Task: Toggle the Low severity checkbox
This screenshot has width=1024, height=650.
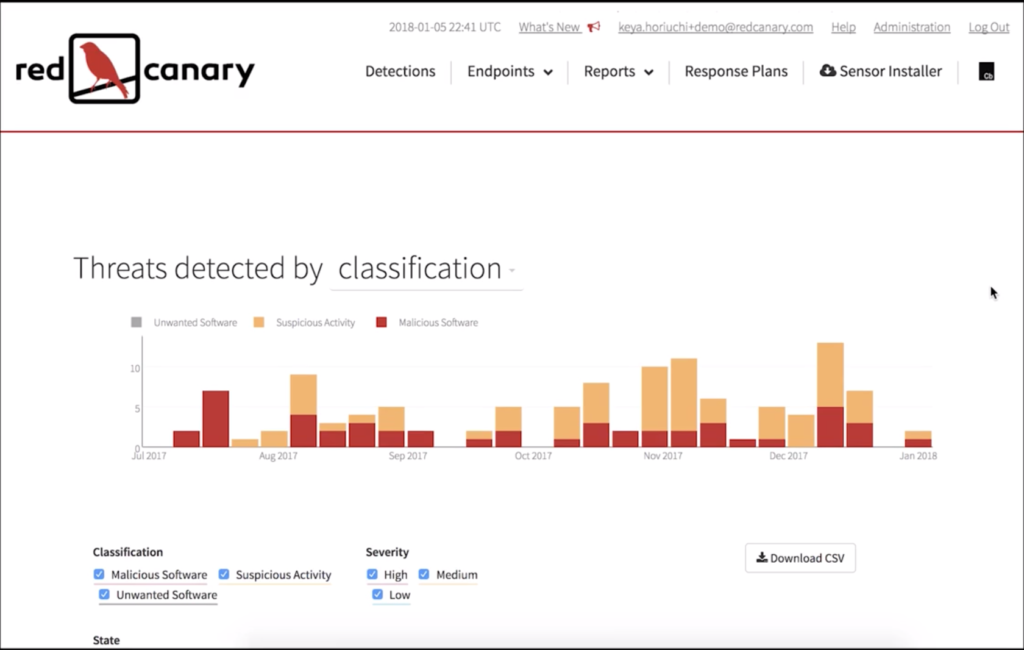Action: pos(377,595)
